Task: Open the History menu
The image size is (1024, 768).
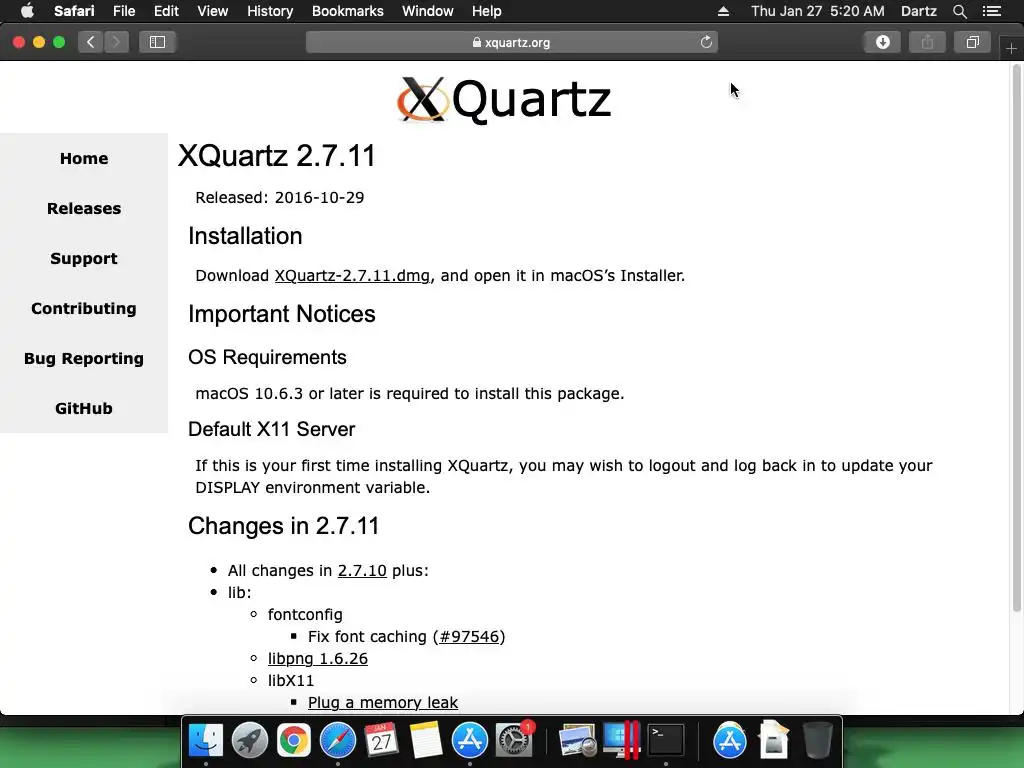Action: [x=270, y=11]
